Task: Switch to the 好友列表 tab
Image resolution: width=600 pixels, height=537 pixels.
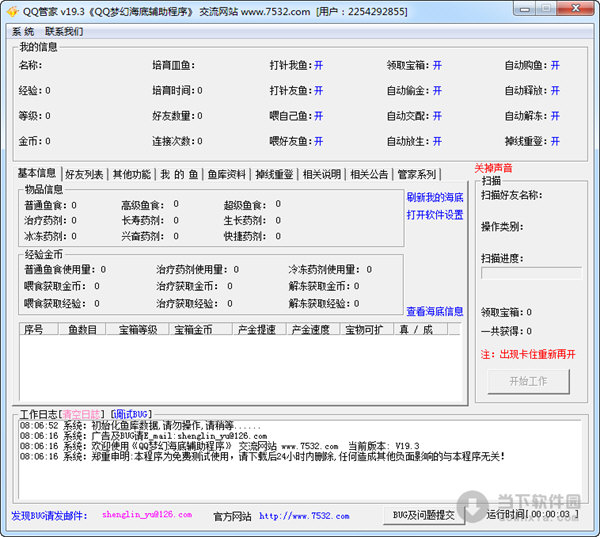Action: (x=84, y=175)
